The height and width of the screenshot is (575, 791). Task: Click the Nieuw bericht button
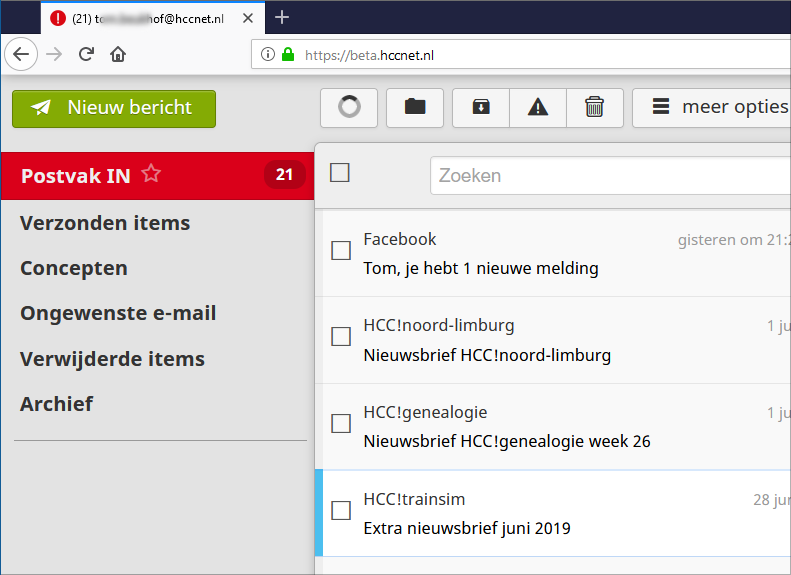click(114, 109)
